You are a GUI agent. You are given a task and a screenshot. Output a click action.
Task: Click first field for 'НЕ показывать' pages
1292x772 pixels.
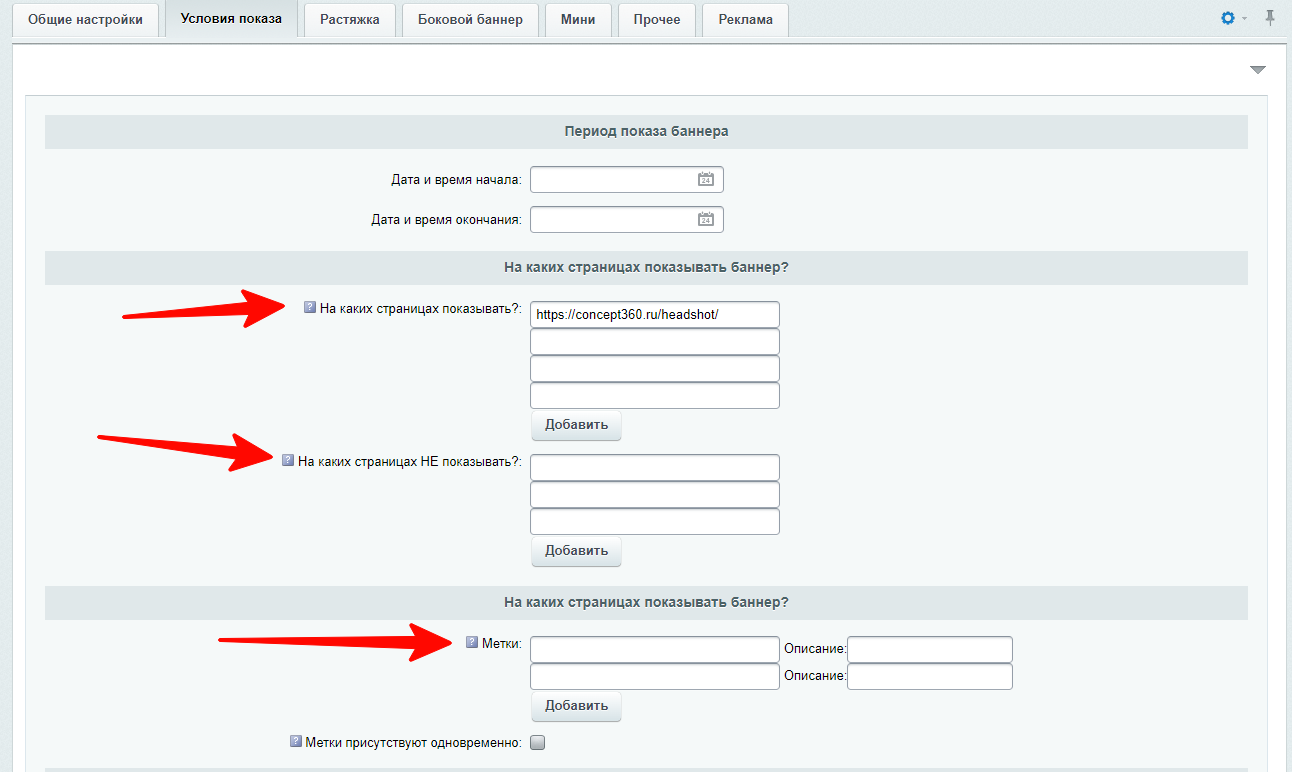tap(655, 467)
